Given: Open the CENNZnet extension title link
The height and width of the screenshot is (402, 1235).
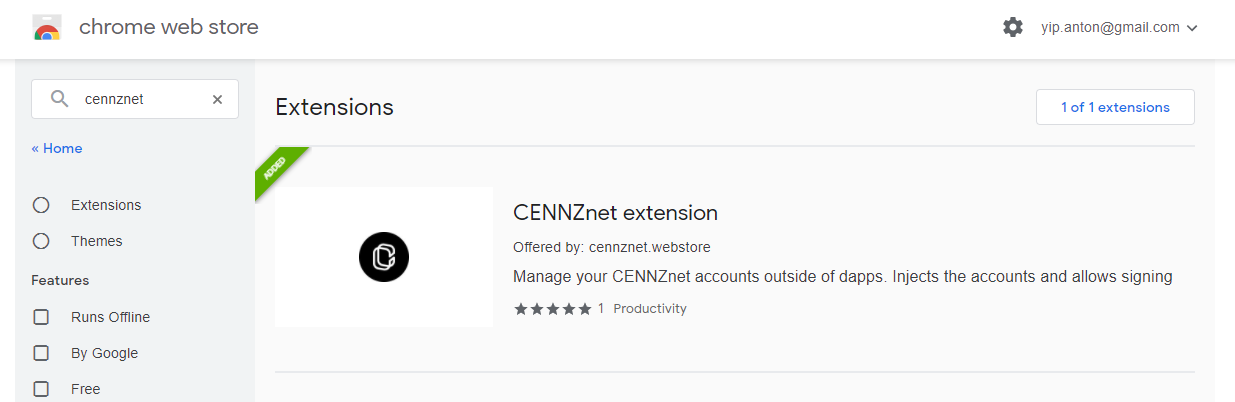Looking at the screenshot, I should point(615,213).
